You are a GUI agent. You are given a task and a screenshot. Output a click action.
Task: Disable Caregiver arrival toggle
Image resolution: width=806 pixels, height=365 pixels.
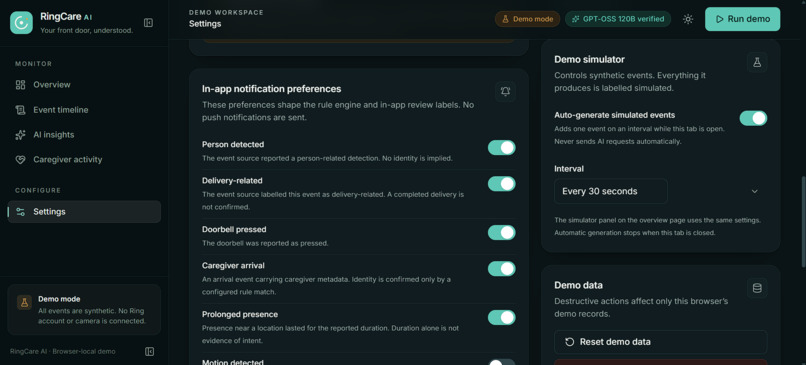[x=502, y=269]
